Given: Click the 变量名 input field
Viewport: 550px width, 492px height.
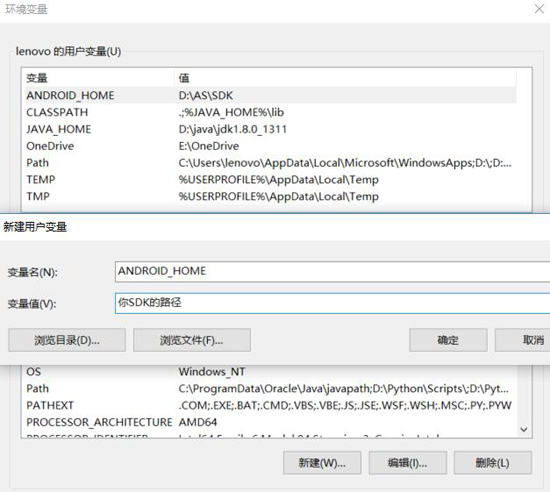Looking at the screenshot, I should 333,271.
